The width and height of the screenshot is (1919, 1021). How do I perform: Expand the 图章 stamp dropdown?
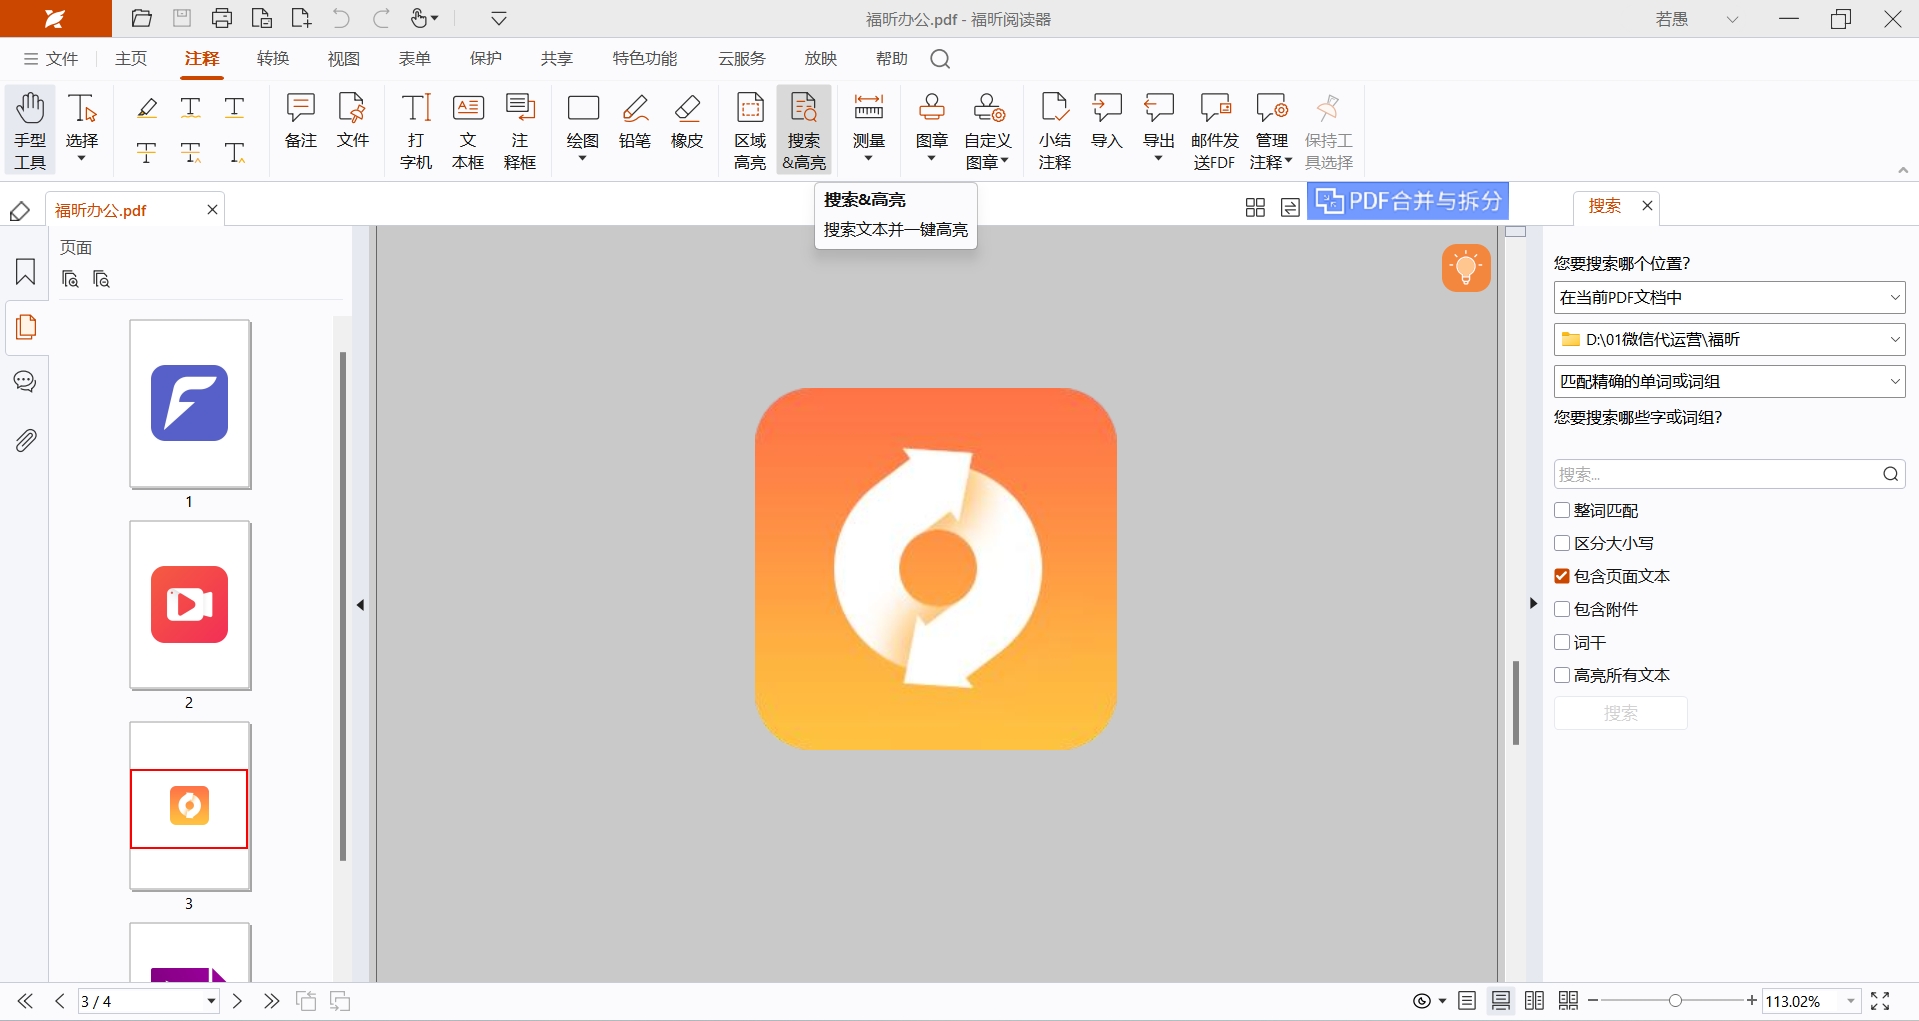coord(932,159)
